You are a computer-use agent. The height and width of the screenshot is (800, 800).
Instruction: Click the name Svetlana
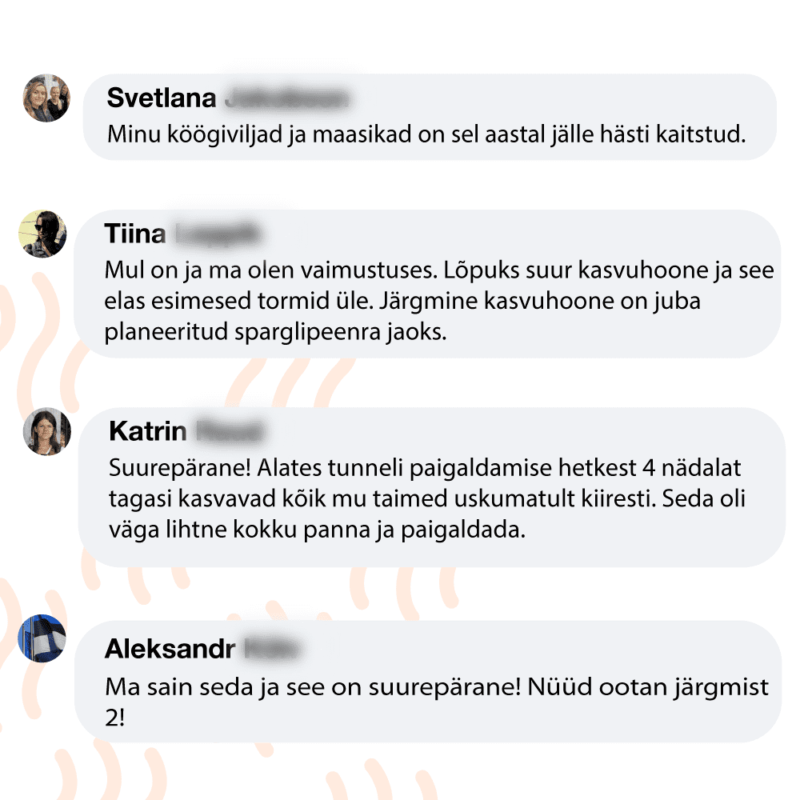(x=161, y=98)
